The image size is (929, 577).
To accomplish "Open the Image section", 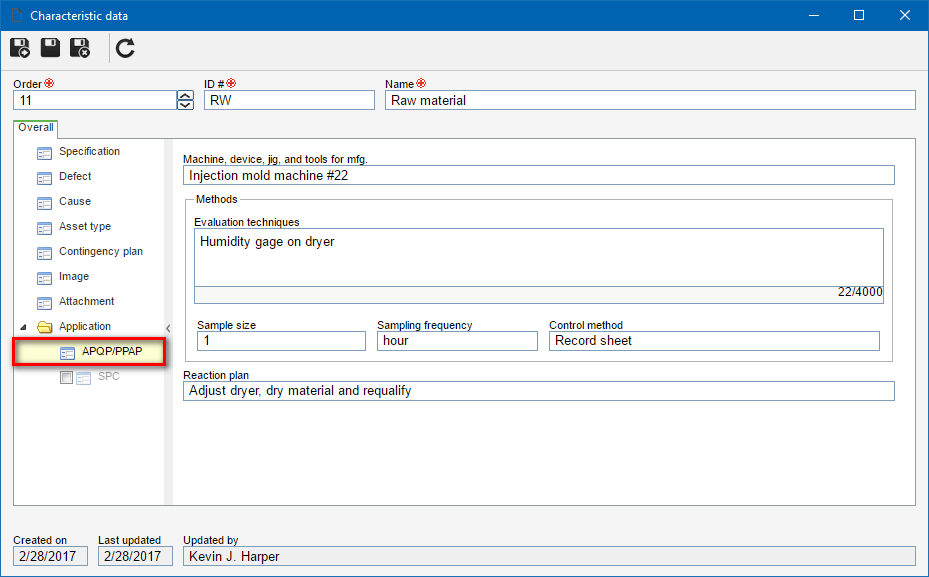I will [74, 276].
